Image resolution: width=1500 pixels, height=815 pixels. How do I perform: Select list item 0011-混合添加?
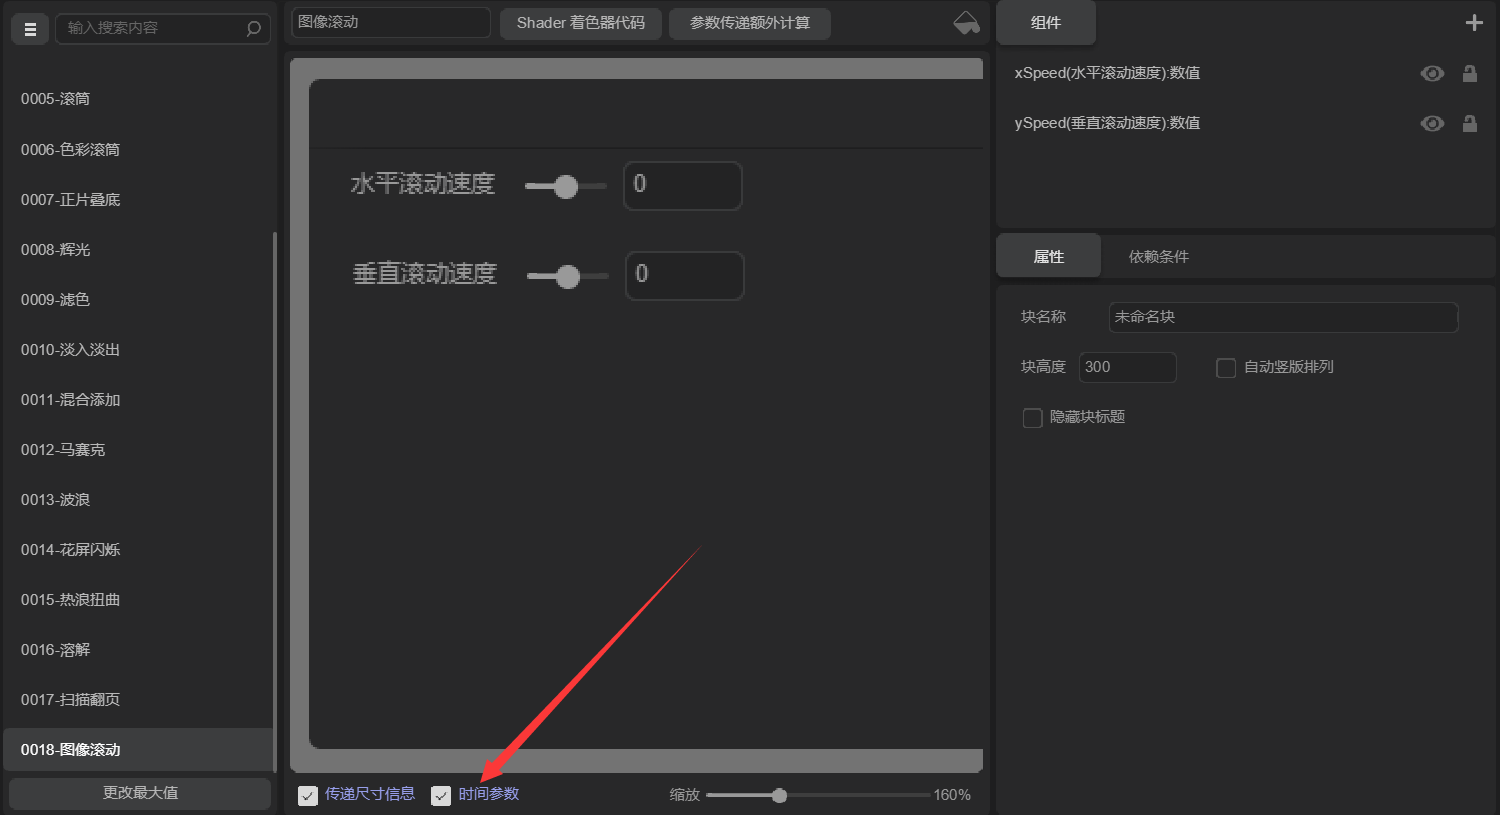point(138,399)
